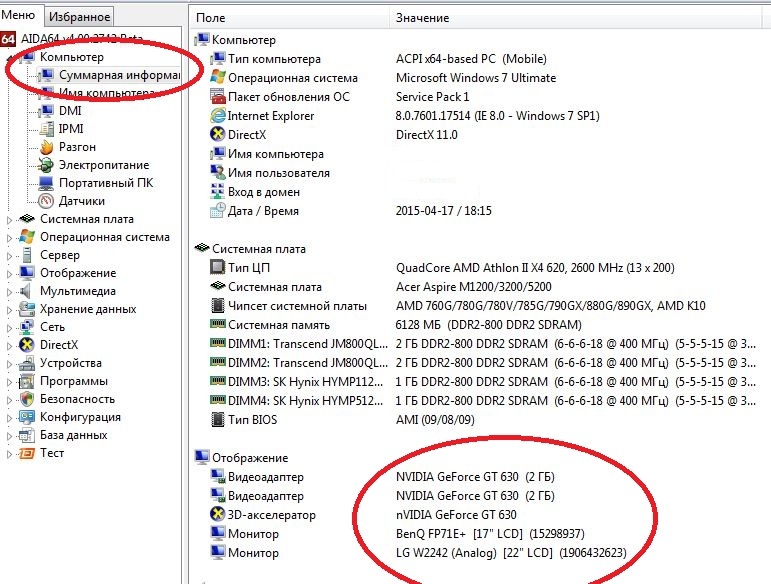Image resolution: width=771 pixels, height=584 pixels.
Task: Expand the Системная плата tree node
Action: click(9, 220)
